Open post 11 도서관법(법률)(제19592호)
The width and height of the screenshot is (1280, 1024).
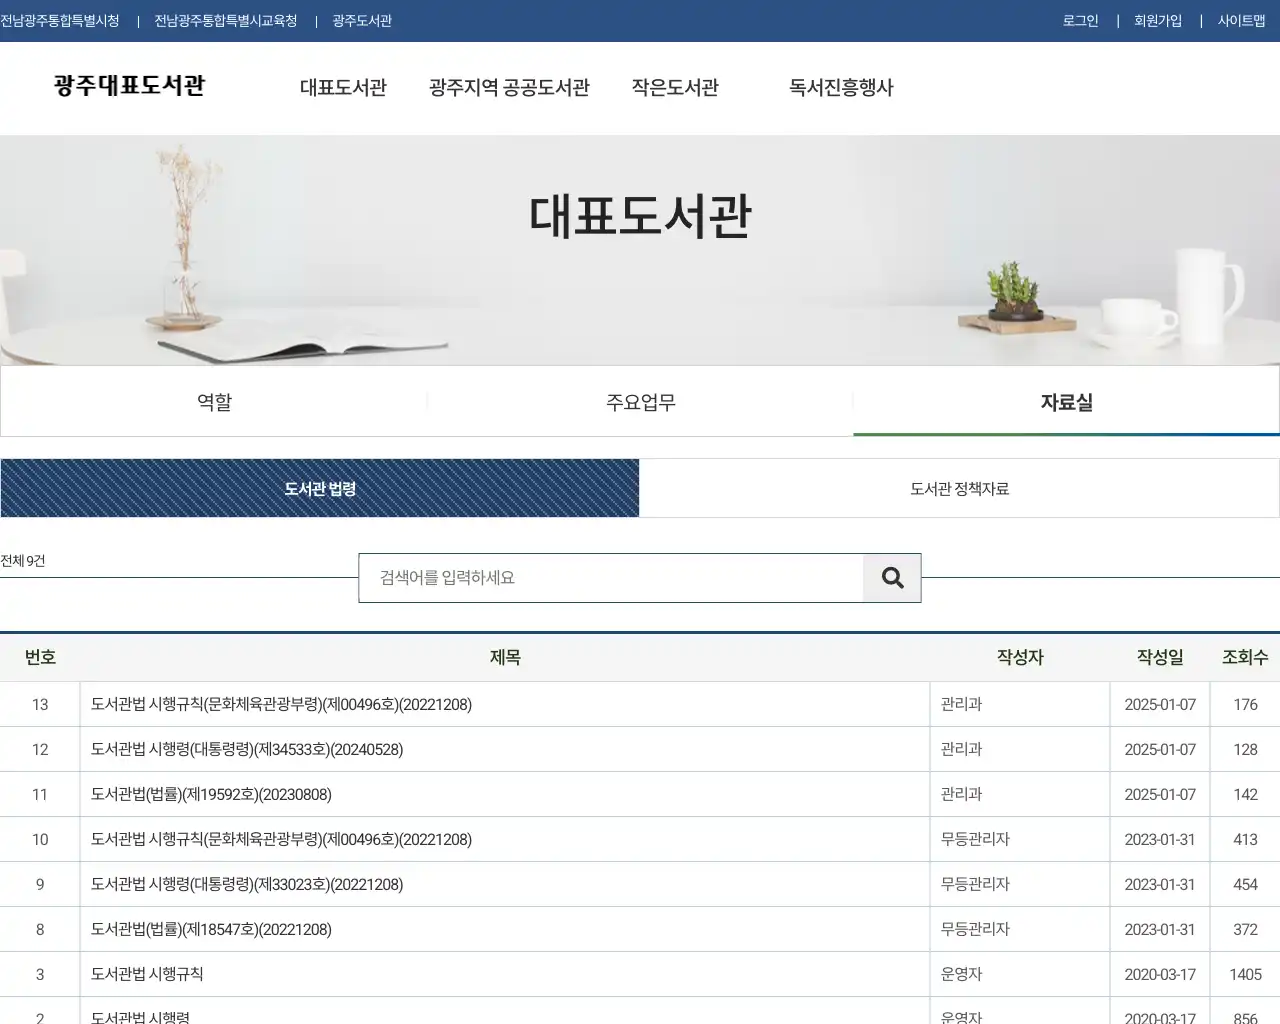click(211, 795)
